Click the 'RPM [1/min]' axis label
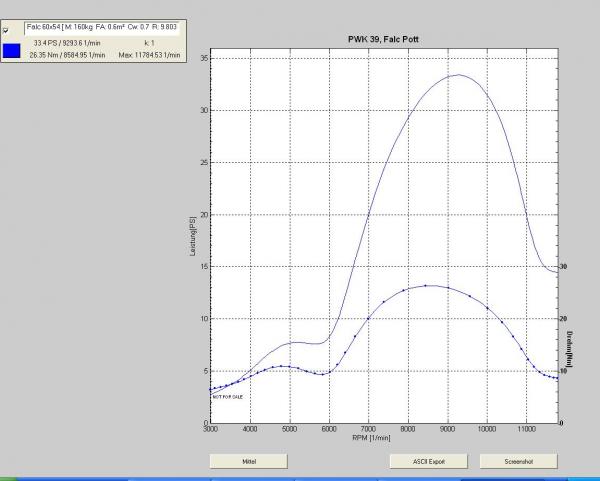This screenshot has width=600, height=481. tap(371, 438)
